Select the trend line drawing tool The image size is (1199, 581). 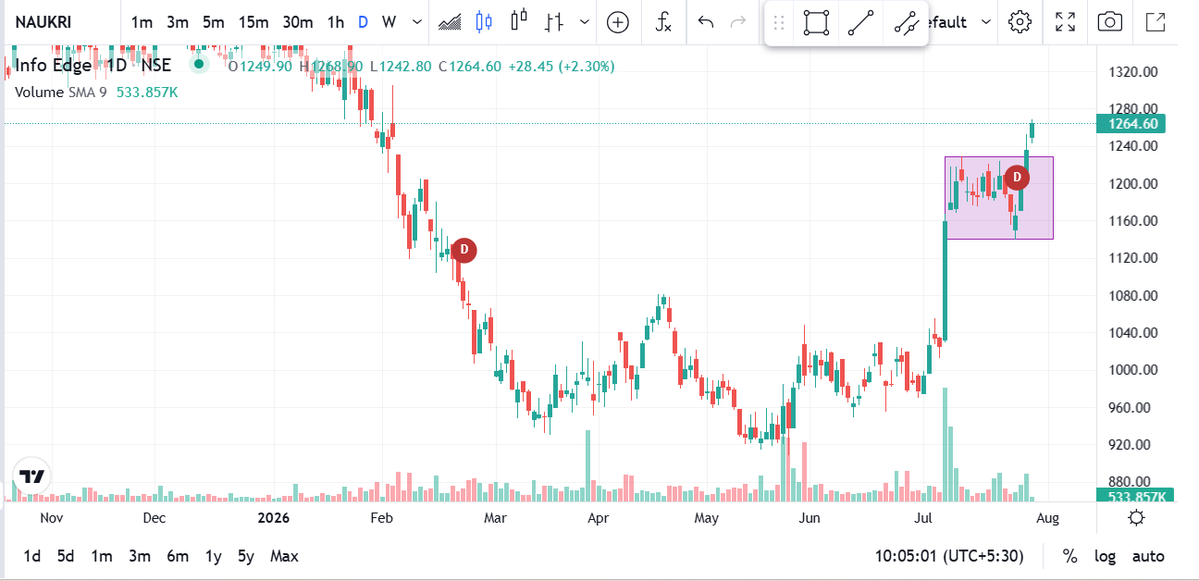pyautogui.click(x=861, y=23)
